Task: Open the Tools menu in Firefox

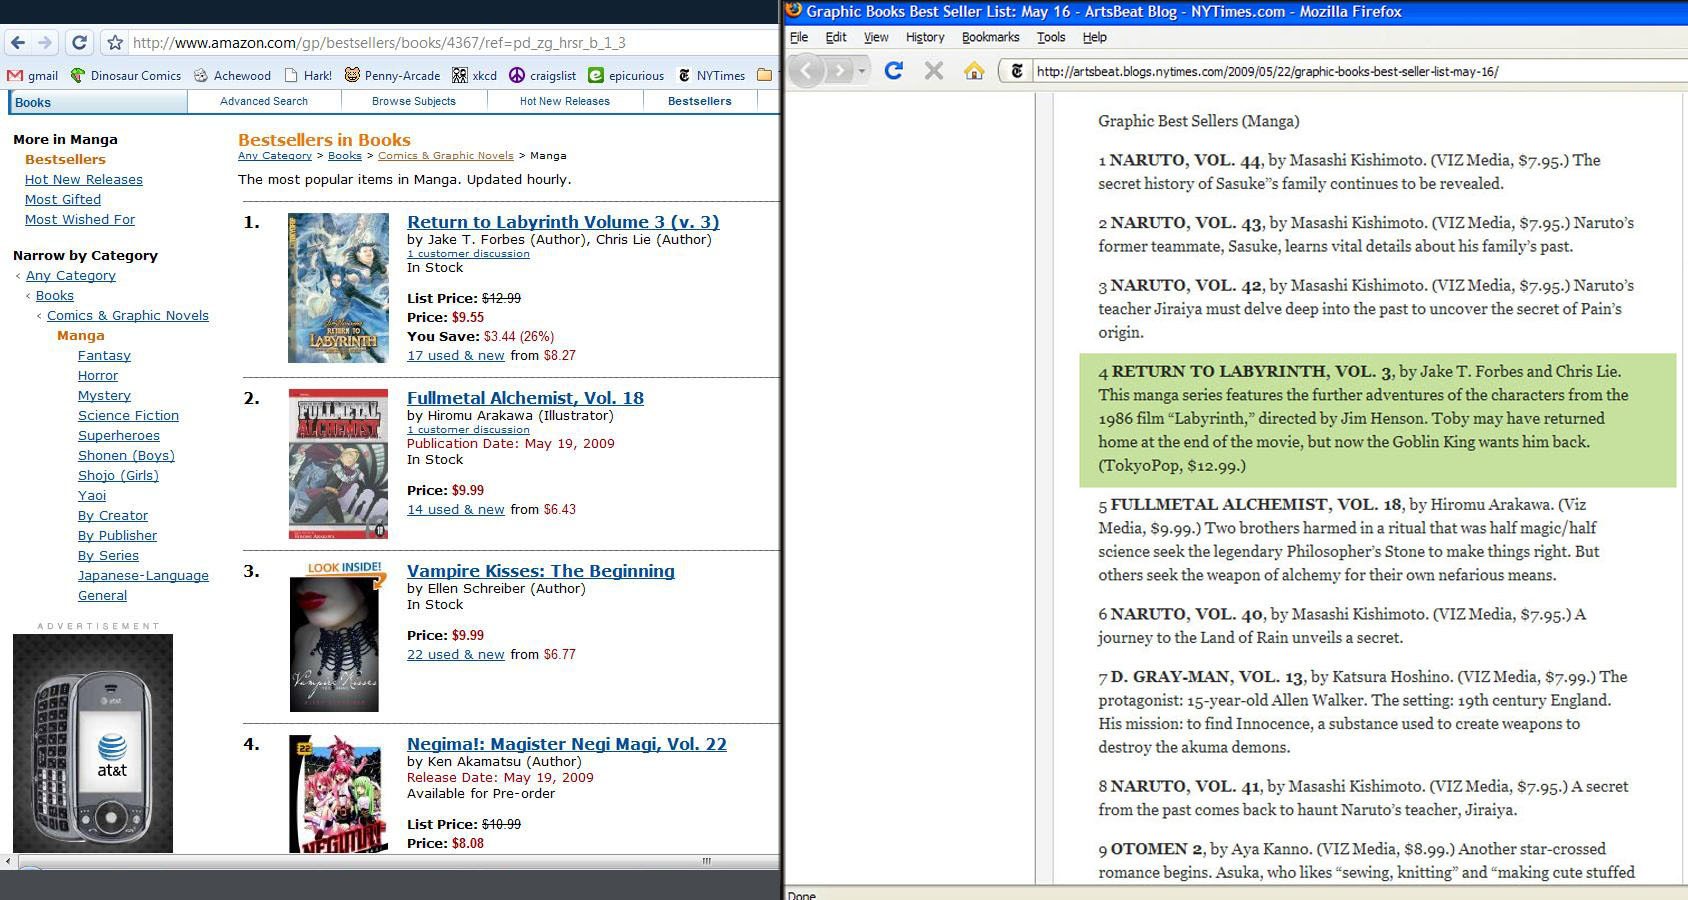Action: point(1051,37)
